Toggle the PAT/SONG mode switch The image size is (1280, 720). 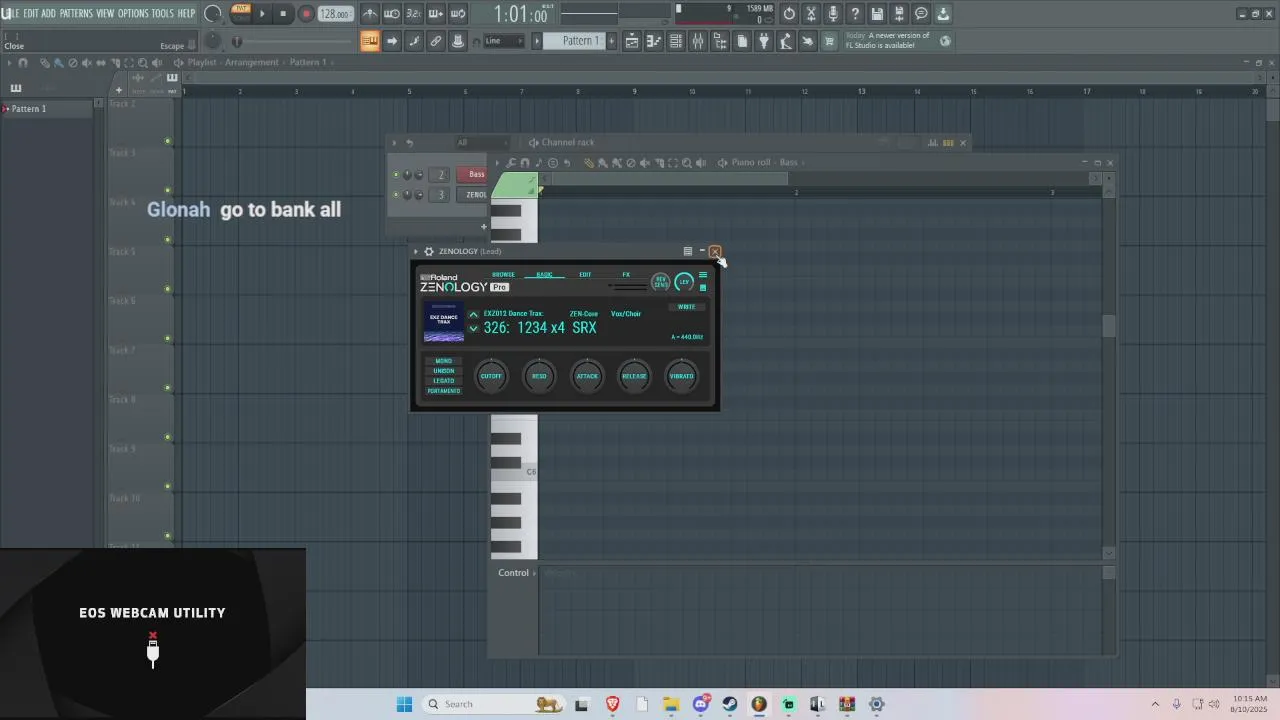click(x=241, y=13)
